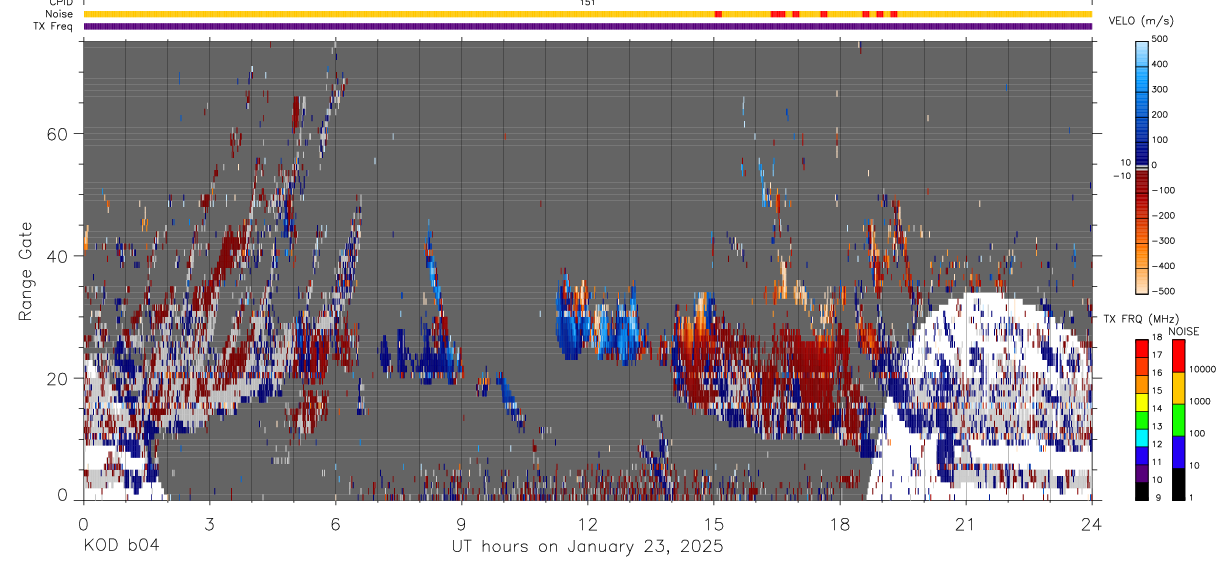Pick the cyan swatch in TX FRQ colorbar

1142,436
